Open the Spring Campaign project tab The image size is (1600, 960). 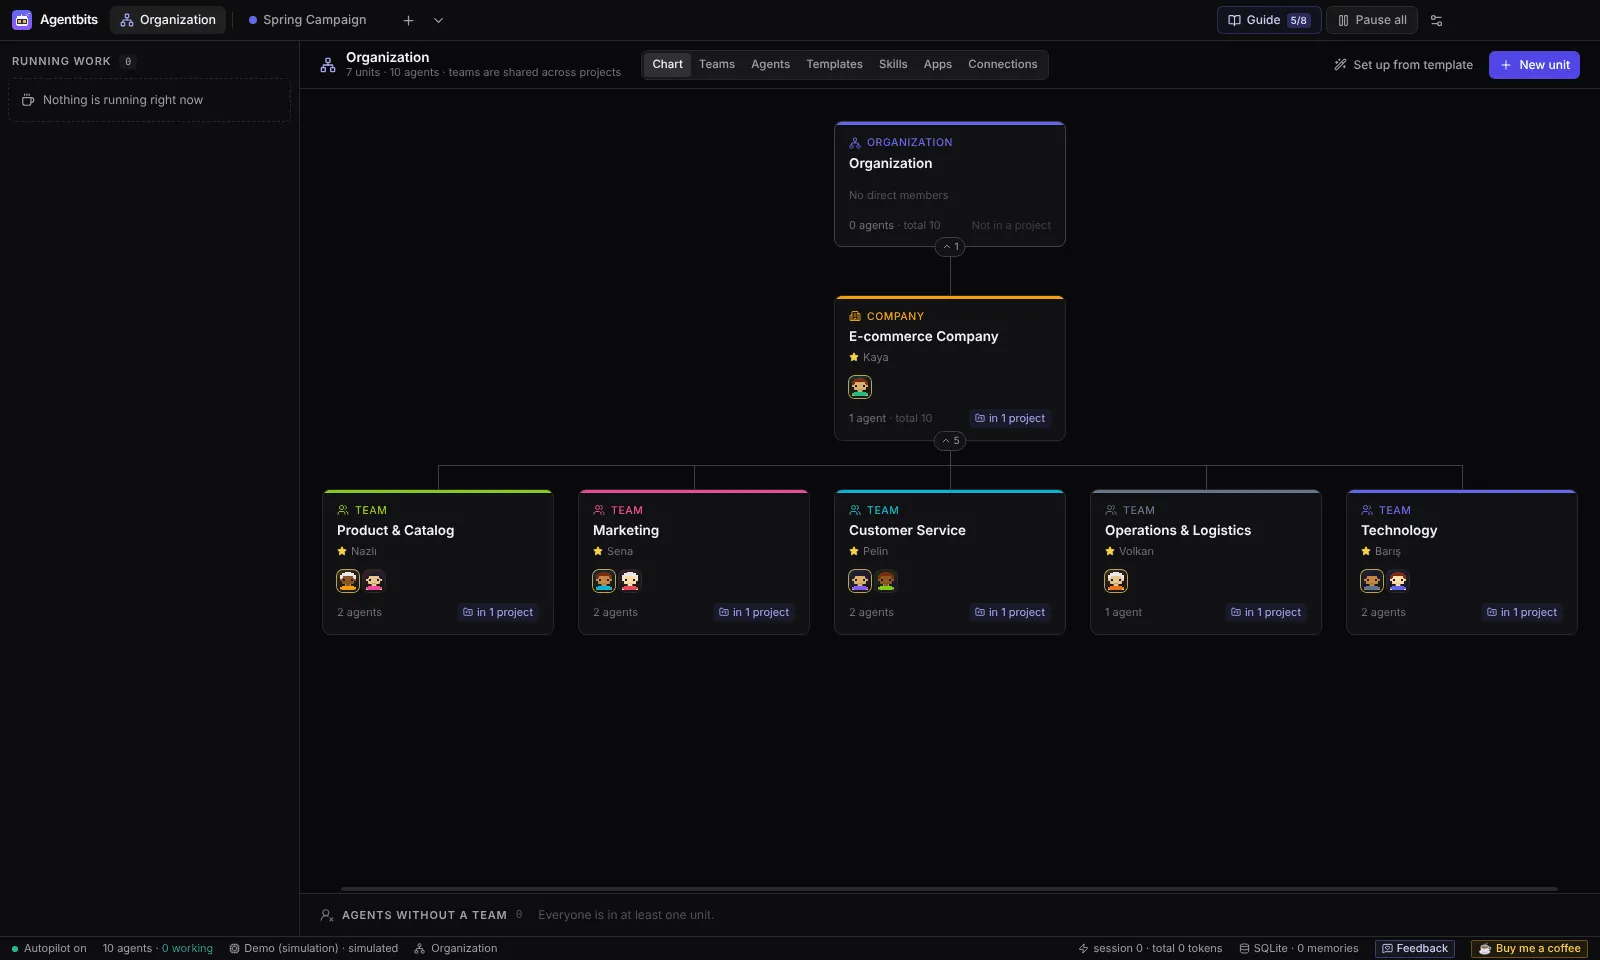307,20
